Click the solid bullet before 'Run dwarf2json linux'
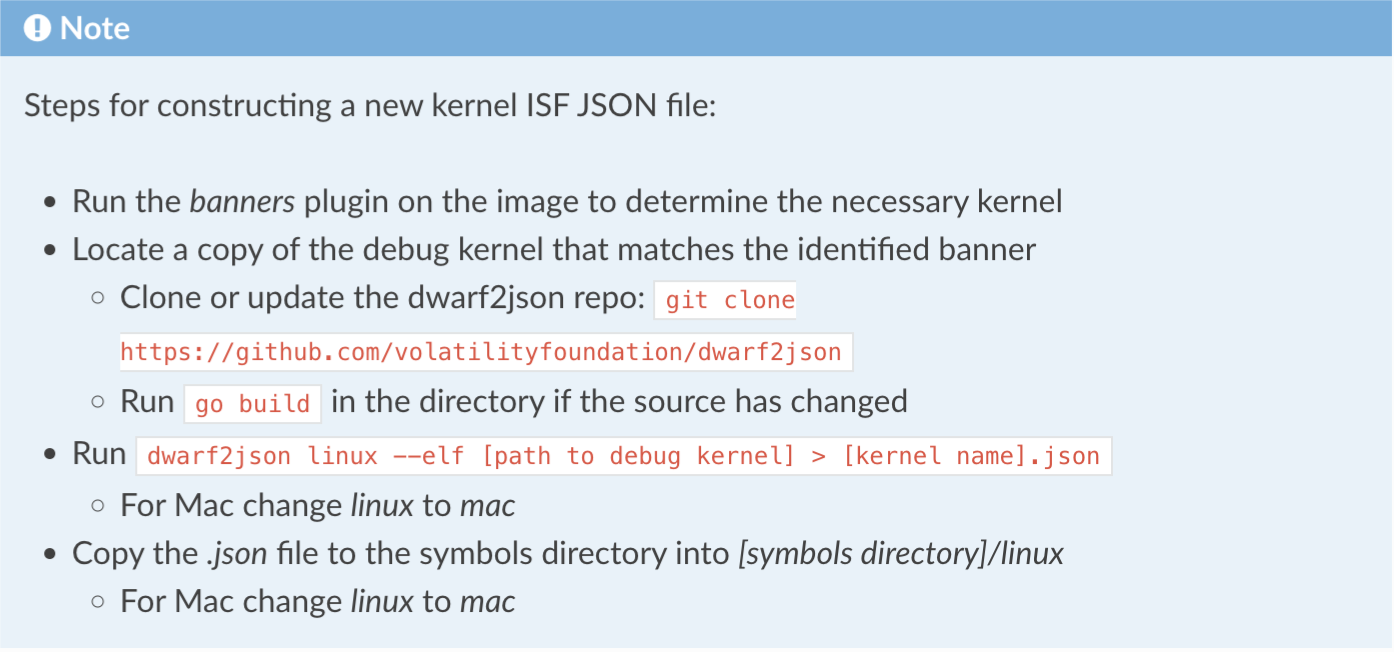Viewport: 1394px width, 652px height. tap(50, 455)
